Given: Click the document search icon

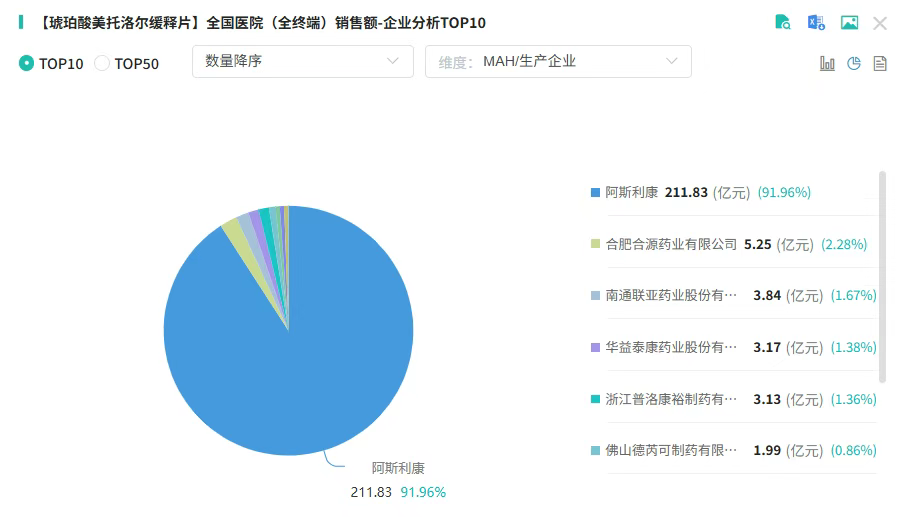Looking at the screenshot, I should [783, 23].
